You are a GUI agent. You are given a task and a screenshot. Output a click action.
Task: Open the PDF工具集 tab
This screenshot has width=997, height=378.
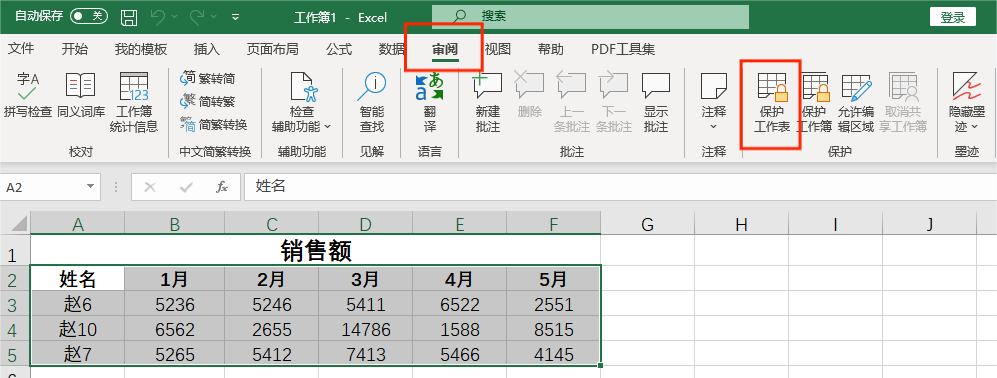[x=623, y=49]
